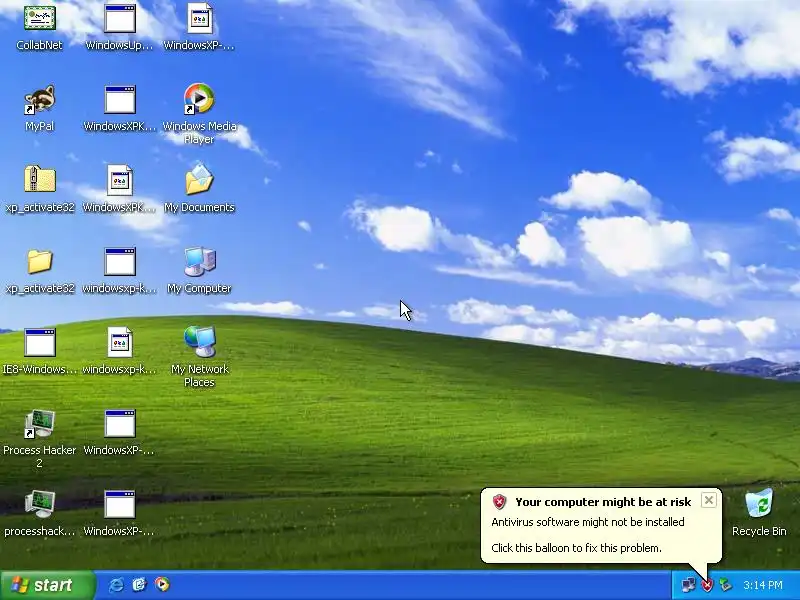Launch Internet Explorer from Quick Launch
The height and width of the screenshot is (600, 800).
[116, 585]
